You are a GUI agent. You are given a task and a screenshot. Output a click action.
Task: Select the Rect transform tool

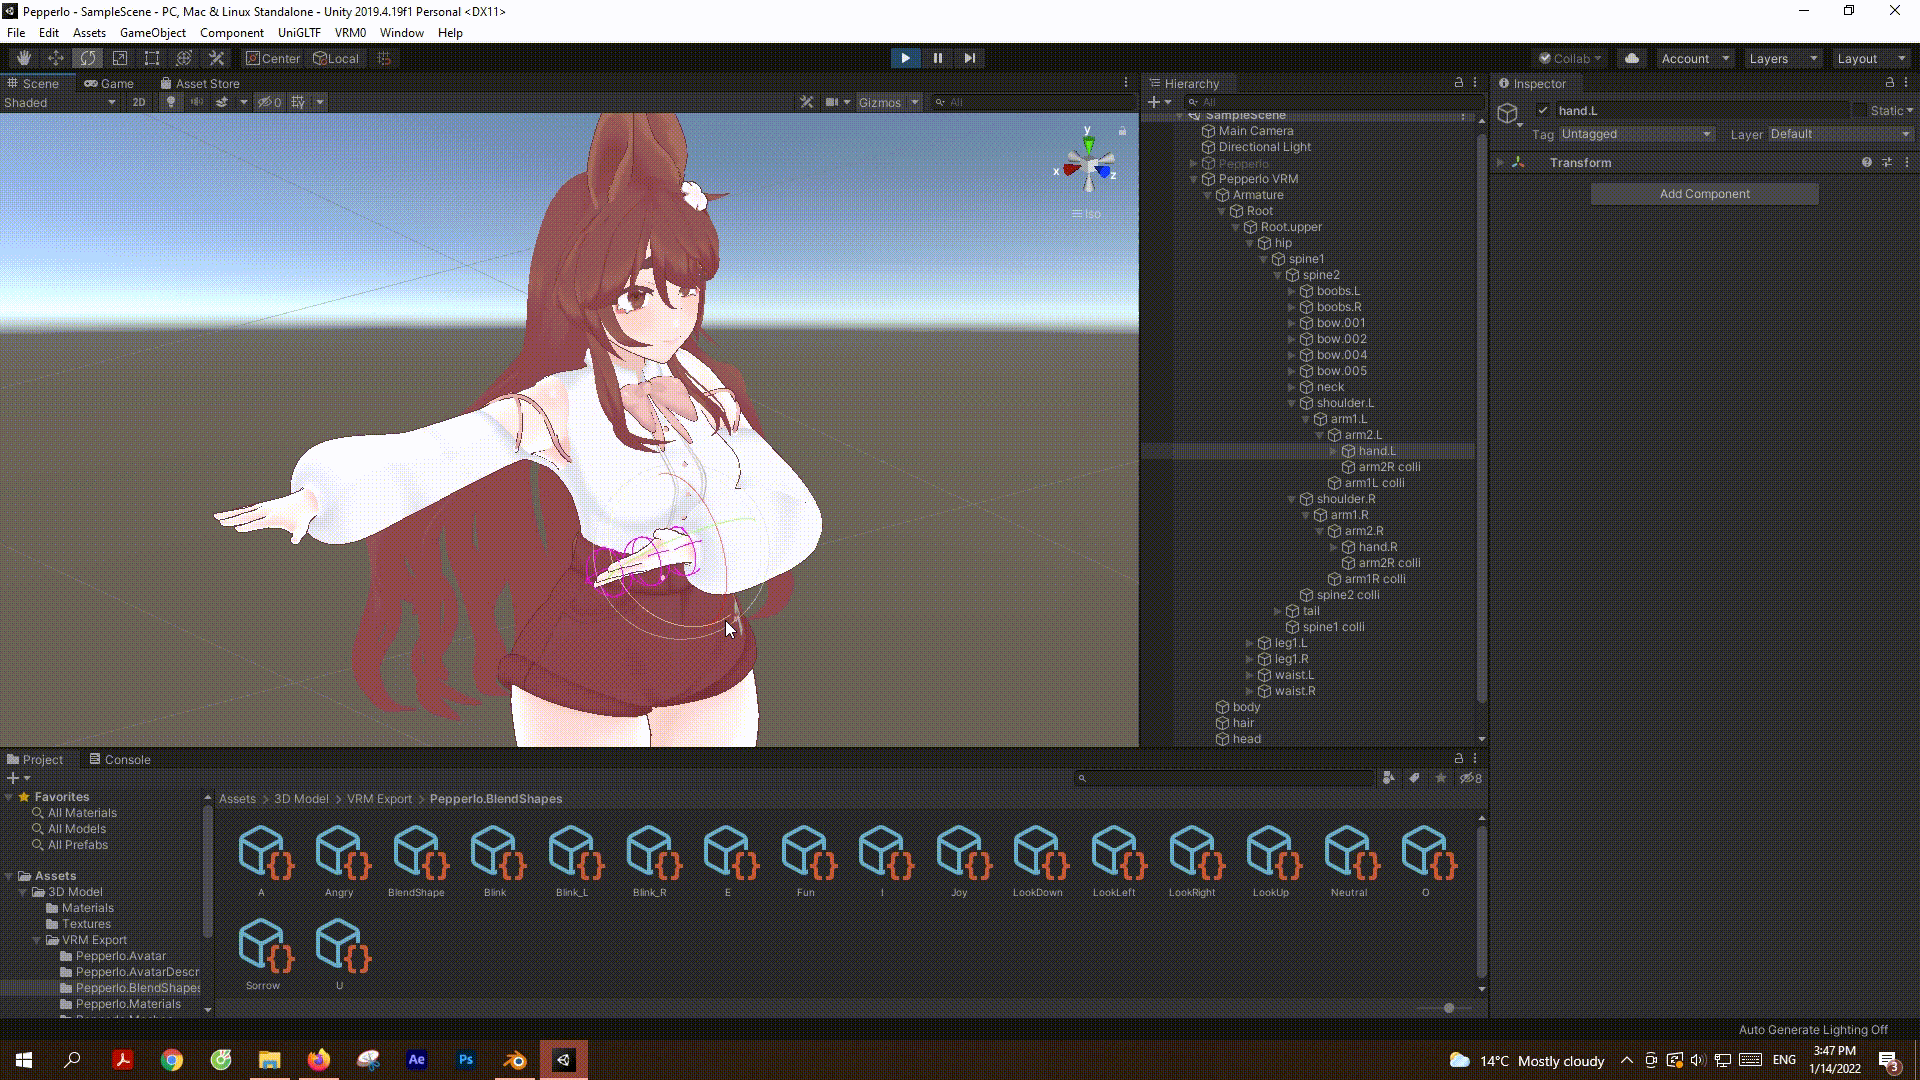152,58
